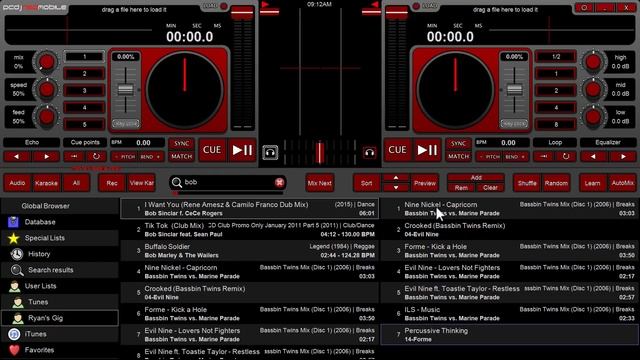Click MATCH on the right deck
The image size is (640, 360).
[x=458, y=156]
